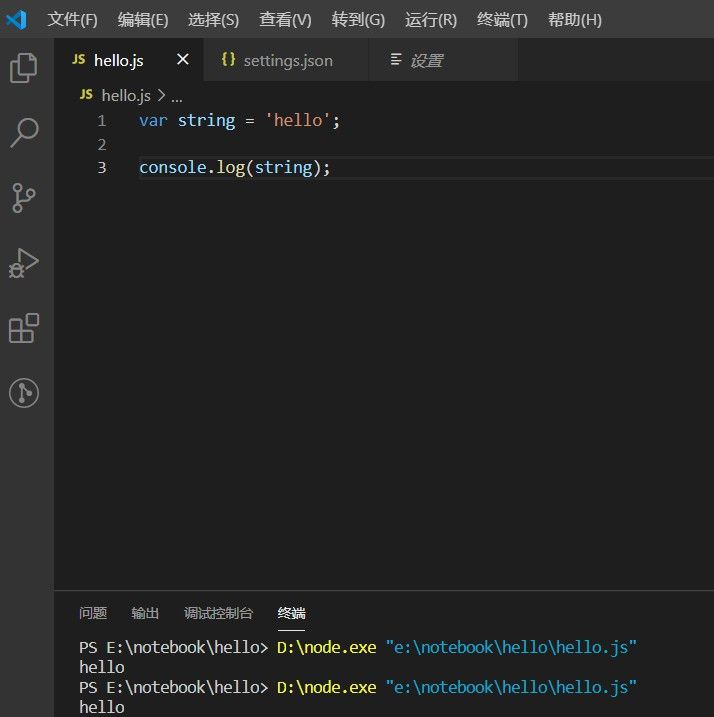Open the 帮助(H) menu
The image size is (714, 717).
click(x=575, y=20)
